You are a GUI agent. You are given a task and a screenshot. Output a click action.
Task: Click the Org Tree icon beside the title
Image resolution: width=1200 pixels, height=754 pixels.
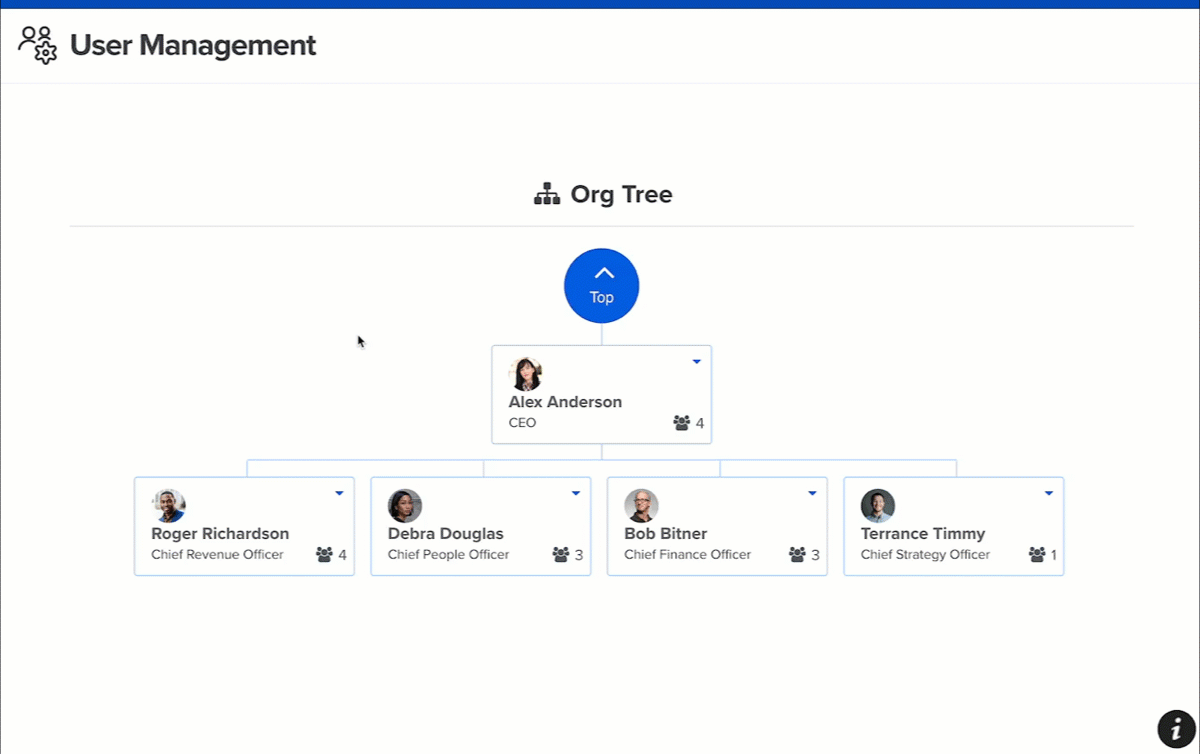pyautogui.click(x=547, y=193)
